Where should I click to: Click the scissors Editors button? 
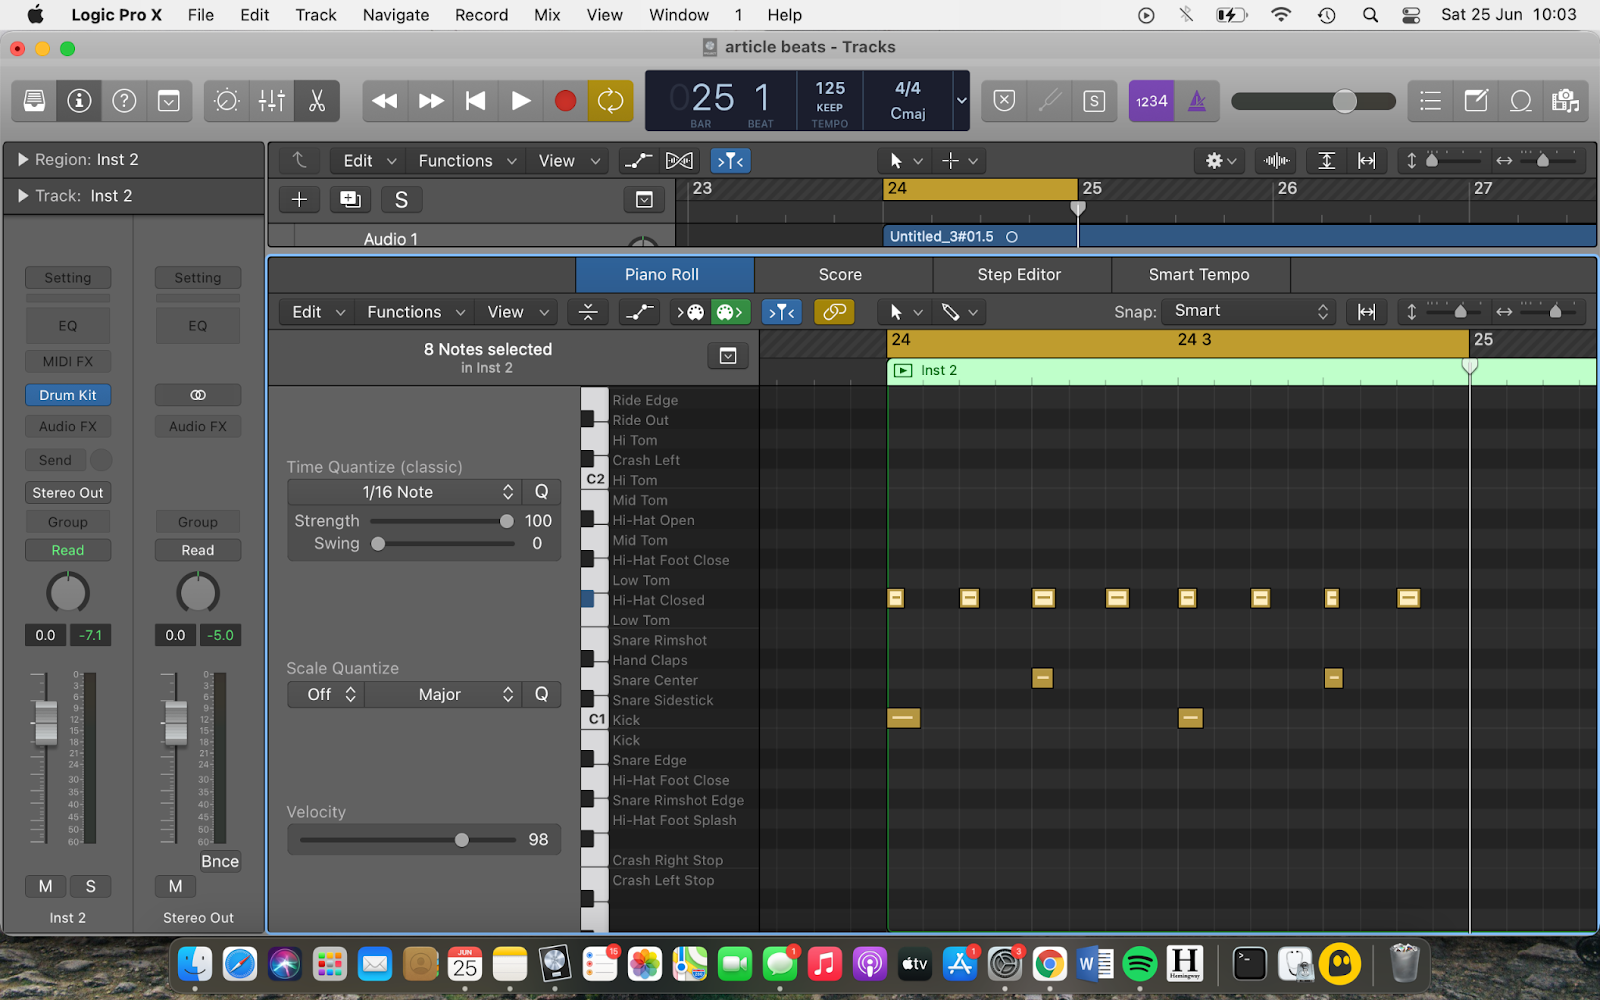pyautogui.click(x=317, y=101)
